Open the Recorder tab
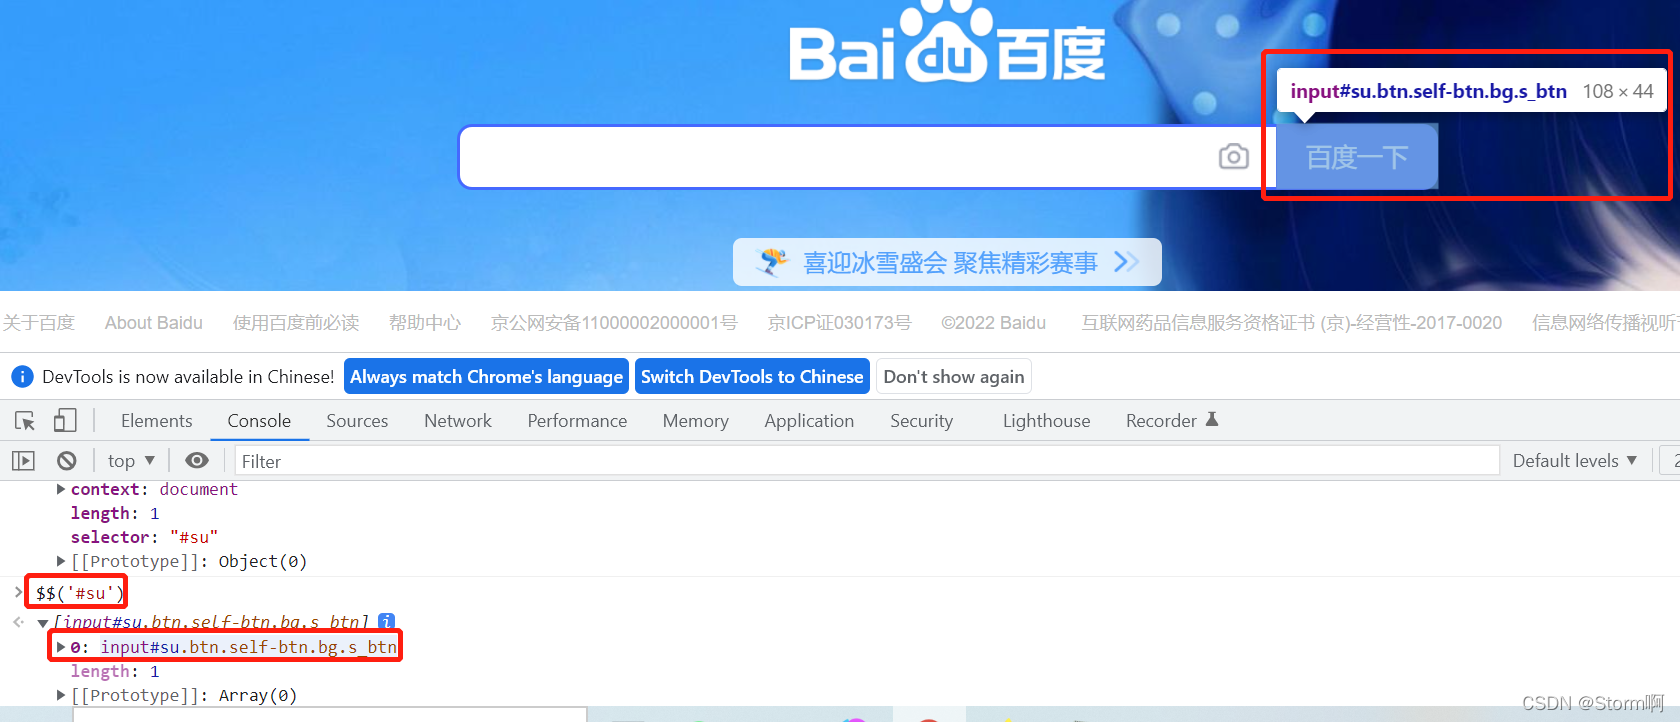The height and width of the screenshot is (722, 1680). coord(1172,421)
